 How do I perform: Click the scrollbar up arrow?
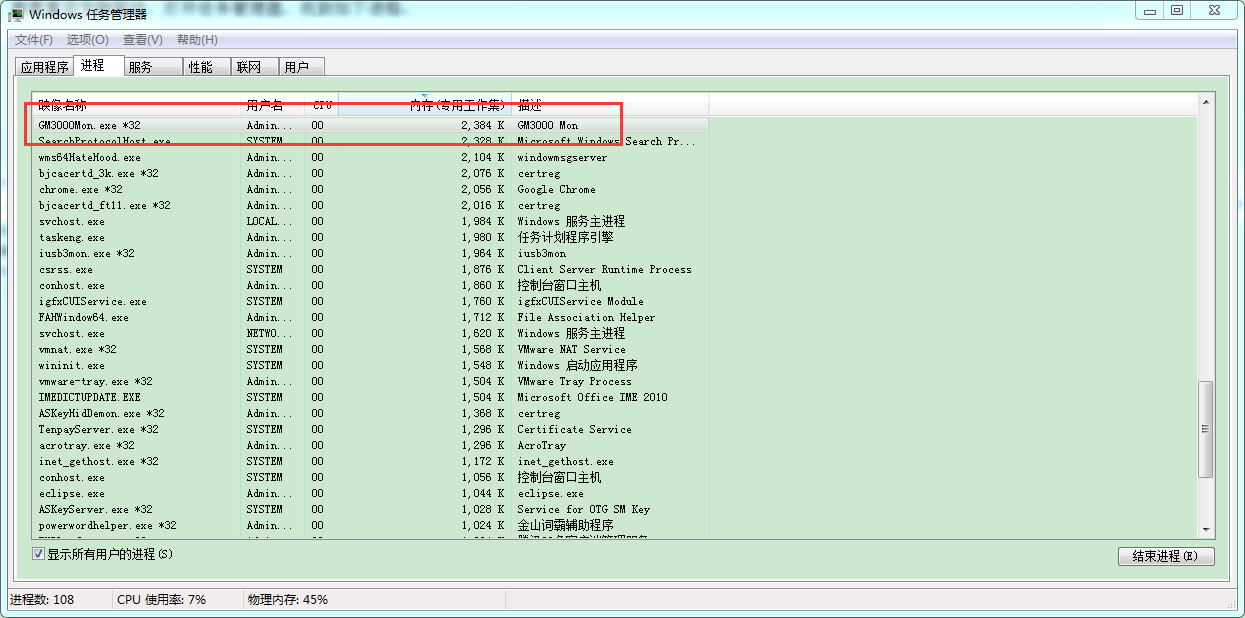[1206, 102]
